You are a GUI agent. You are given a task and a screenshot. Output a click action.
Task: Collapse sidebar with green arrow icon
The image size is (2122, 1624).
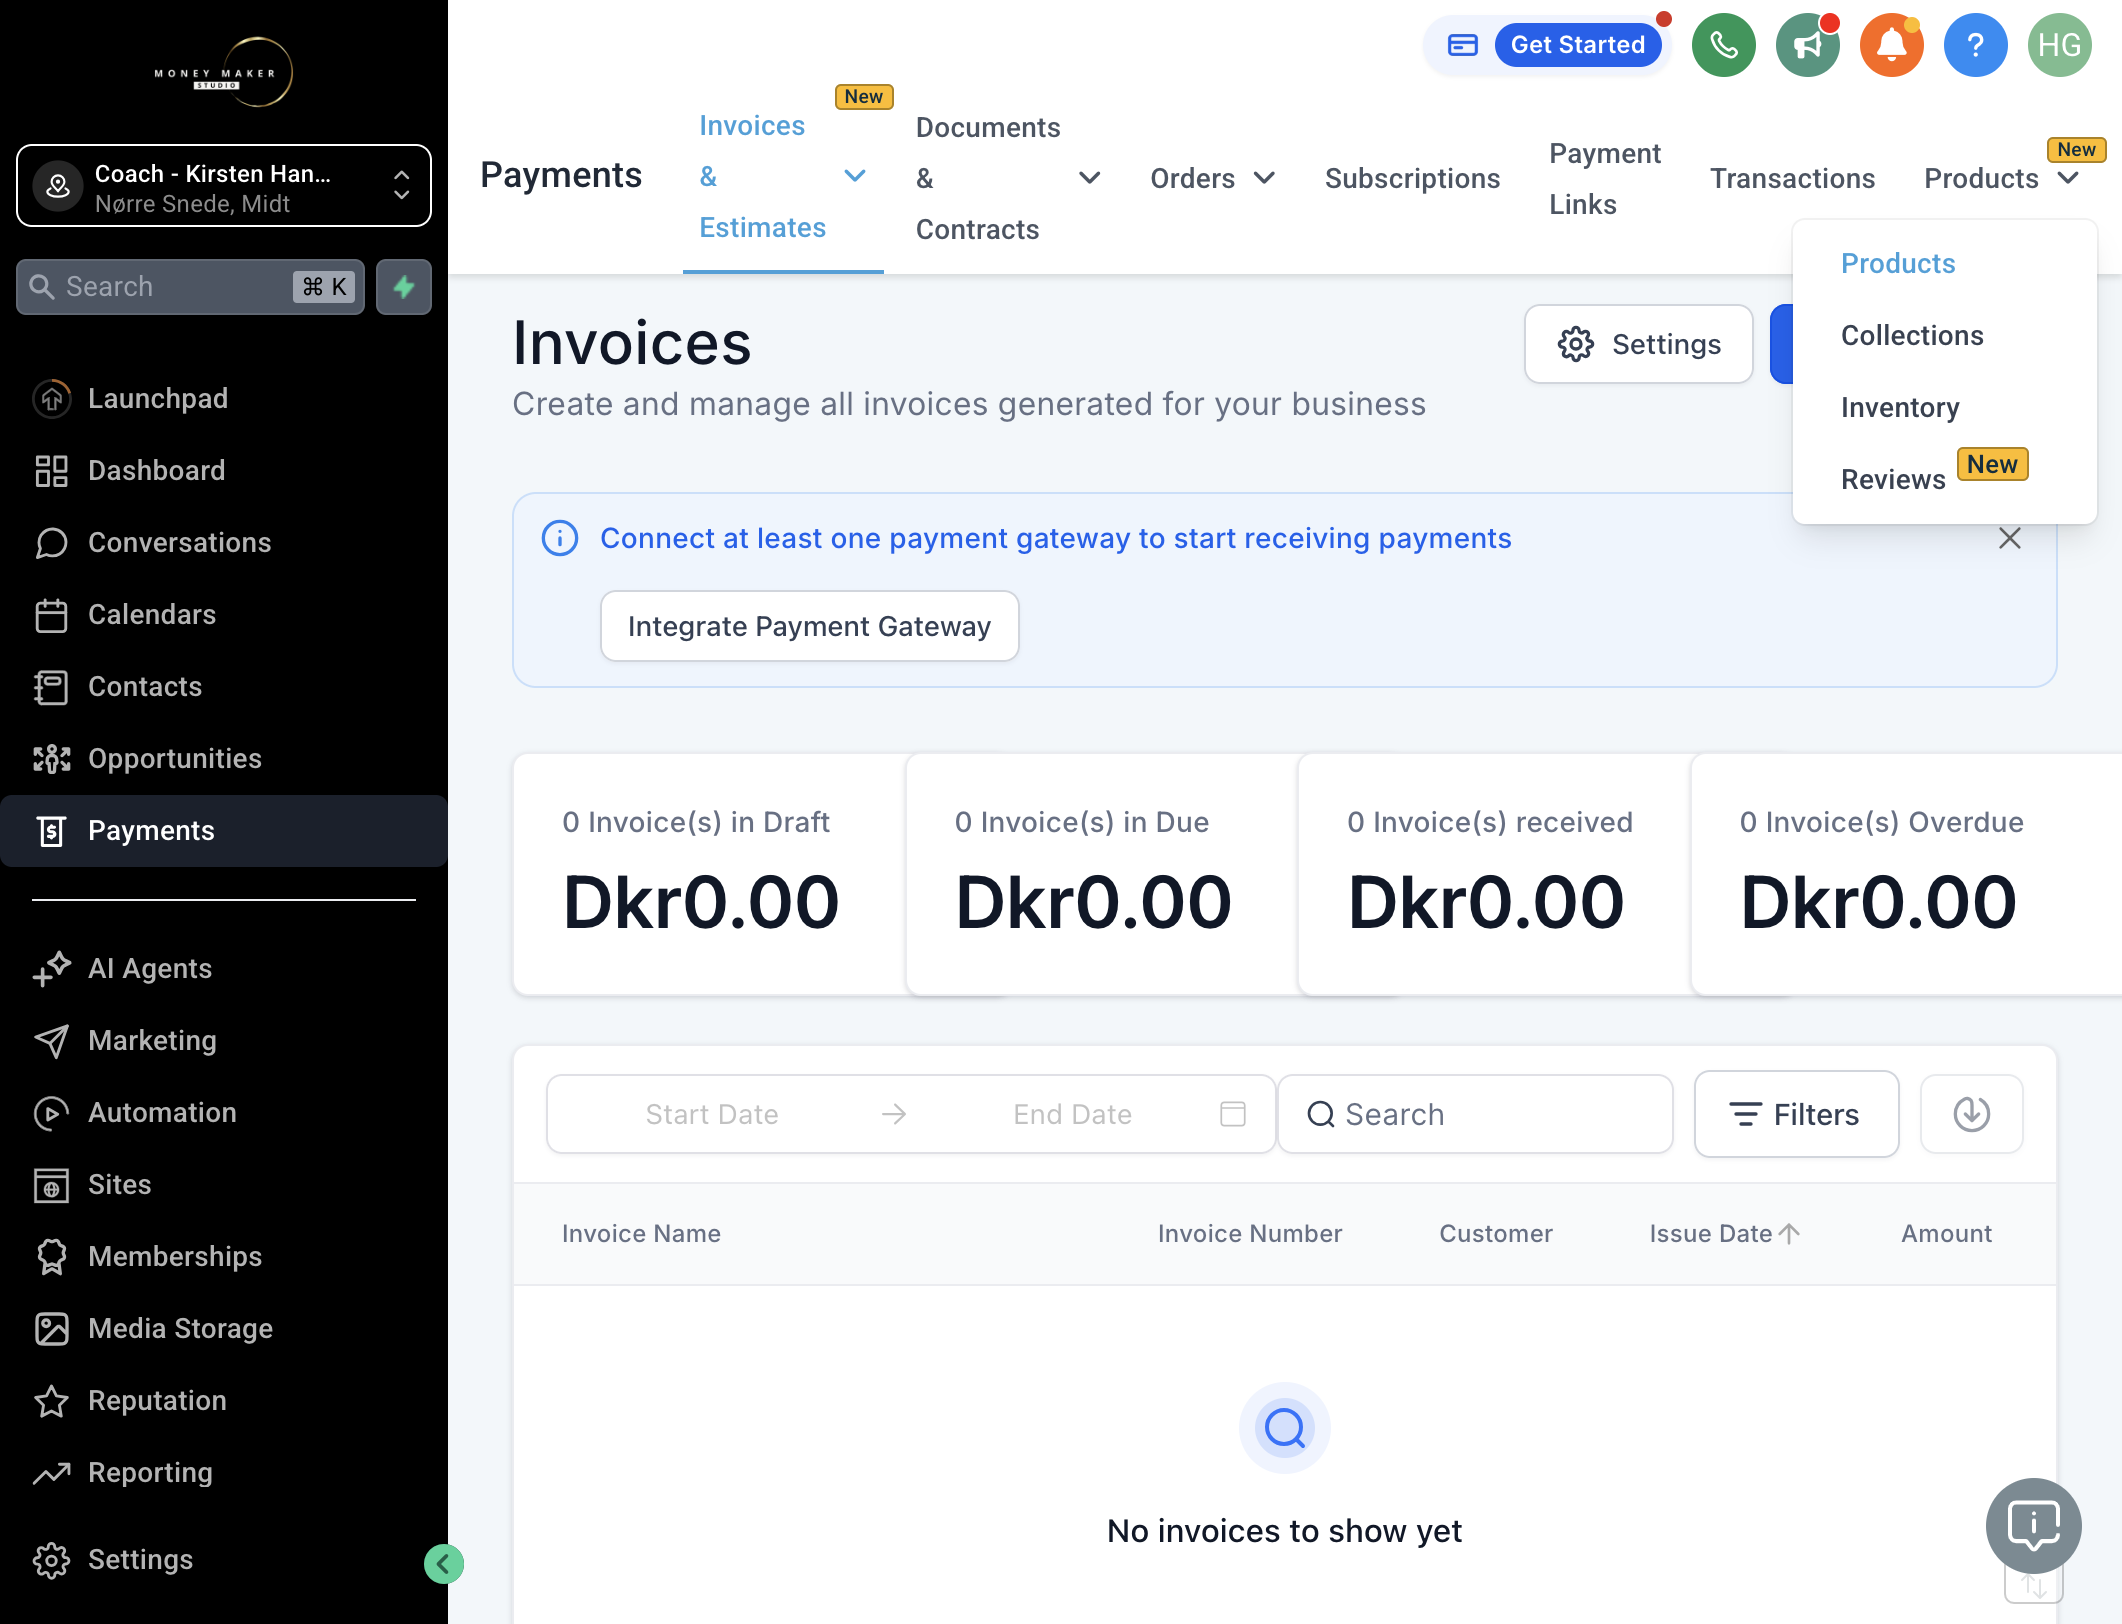point(443,1564)
